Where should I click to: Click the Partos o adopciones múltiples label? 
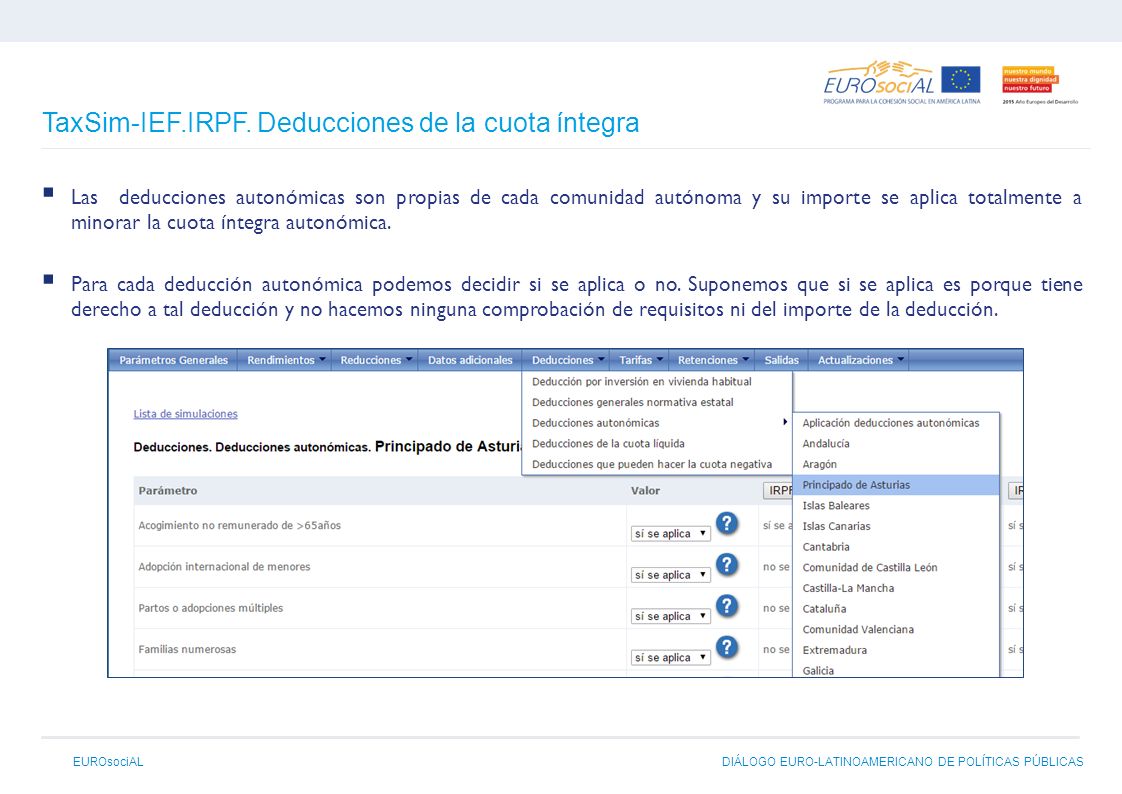(x=210, y=609)
